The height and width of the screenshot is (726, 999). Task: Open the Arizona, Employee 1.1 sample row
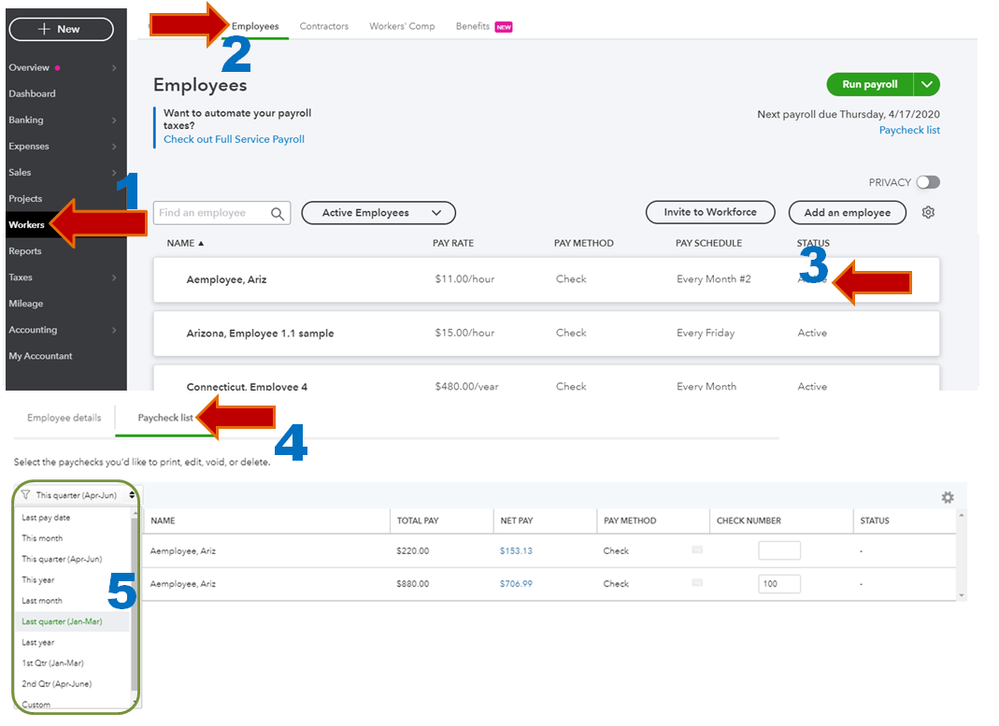546,333
